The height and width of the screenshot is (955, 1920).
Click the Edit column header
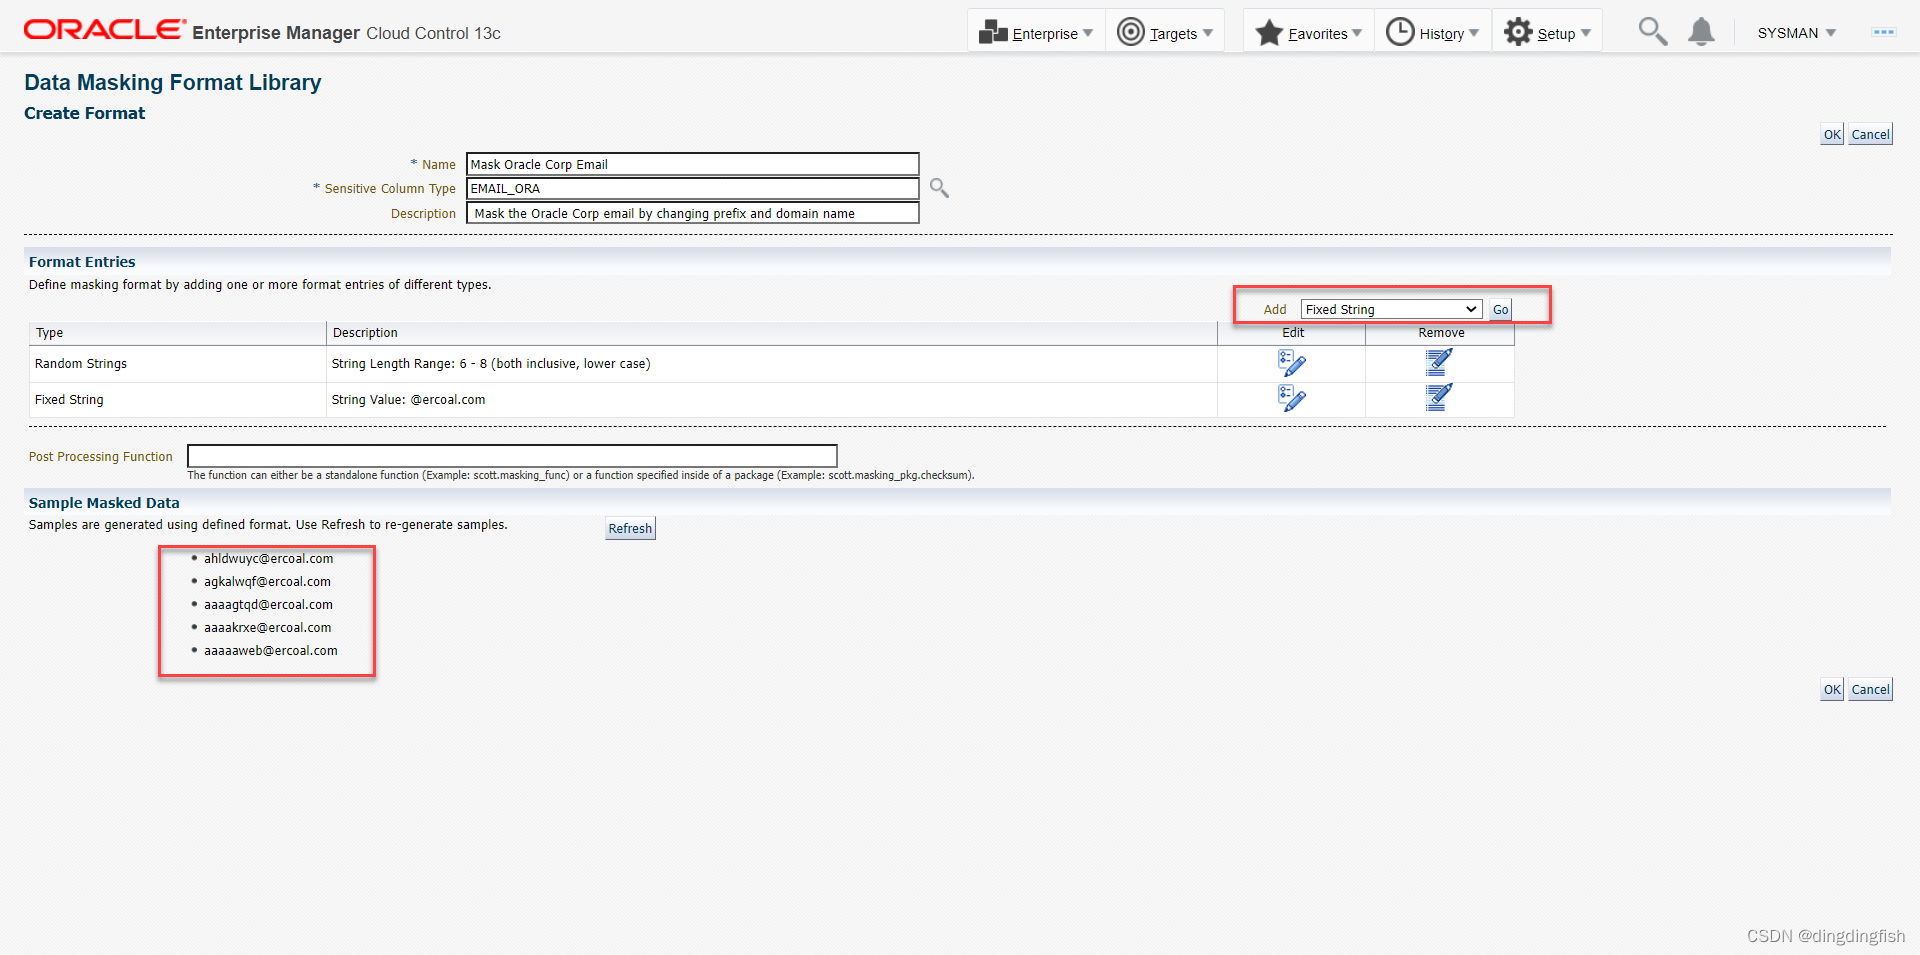click(1293, 333)
